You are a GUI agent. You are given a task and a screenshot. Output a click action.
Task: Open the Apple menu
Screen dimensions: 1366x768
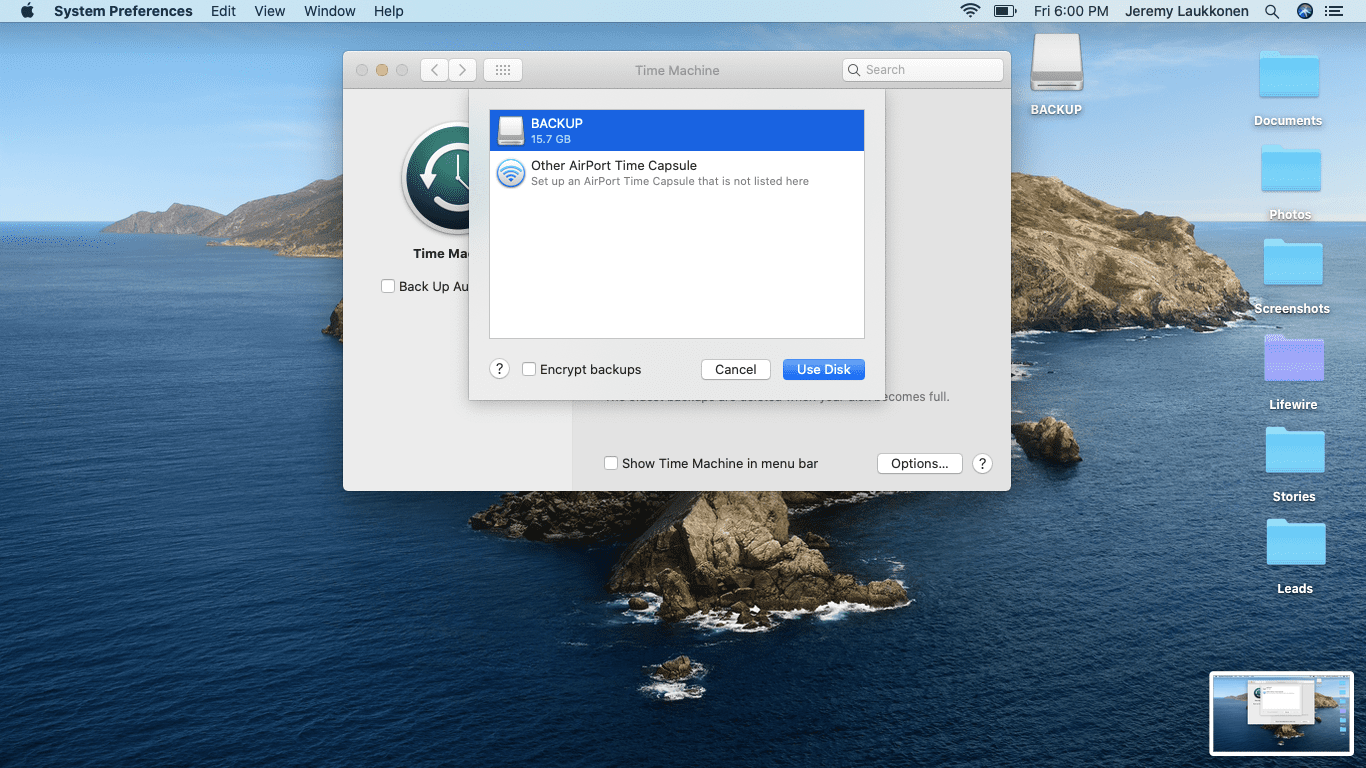27,11
